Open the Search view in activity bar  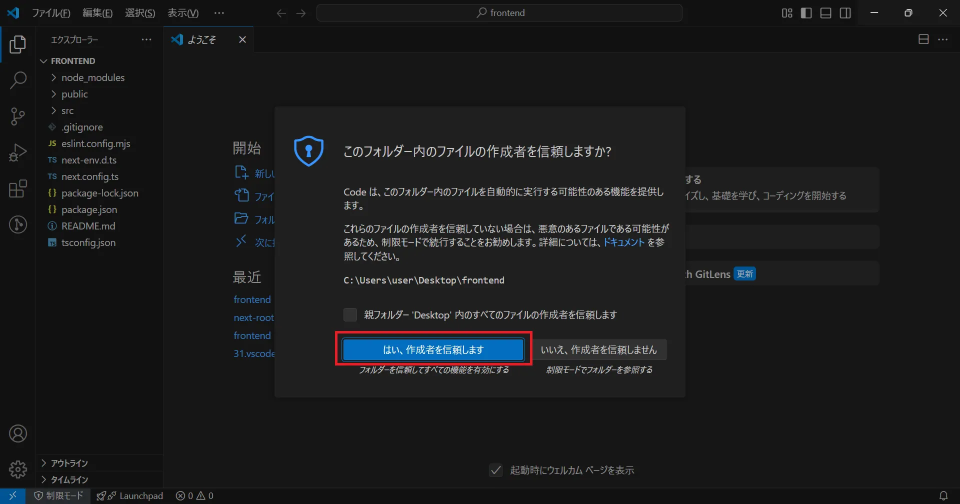tap(18, 80)
